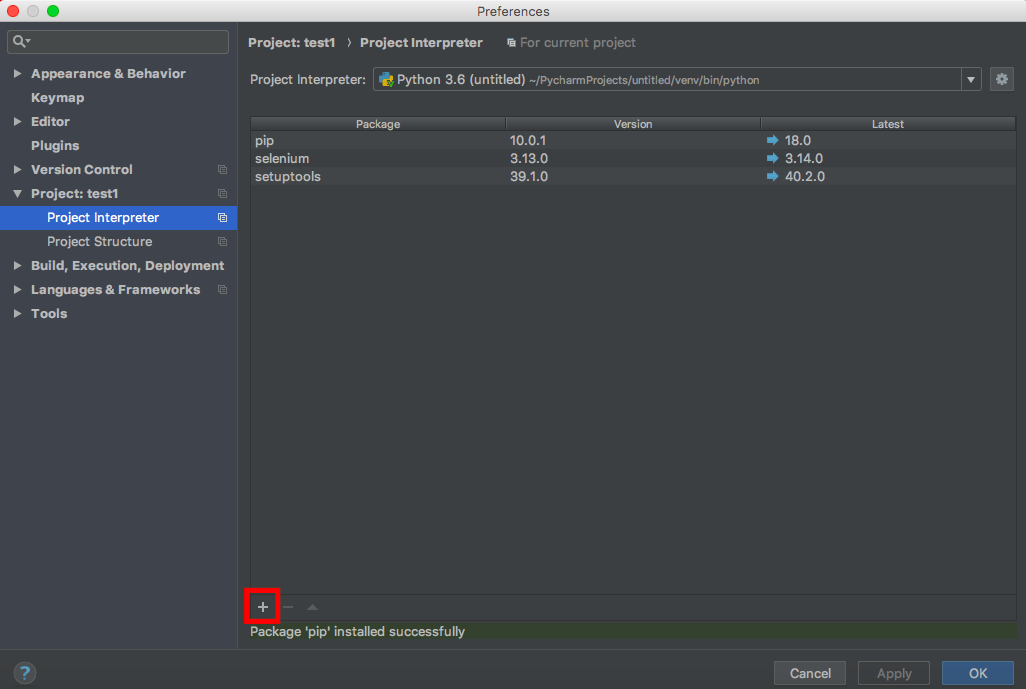Click the remove package minus icon

[287, 606]
